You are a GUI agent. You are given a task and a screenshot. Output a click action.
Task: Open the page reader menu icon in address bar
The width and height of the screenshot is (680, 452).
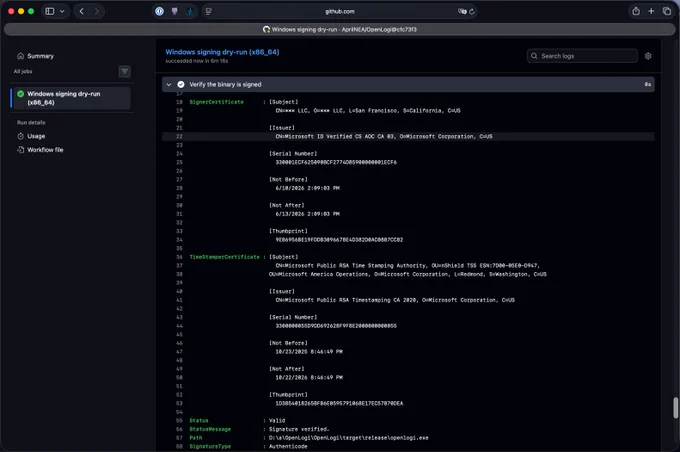209,11
